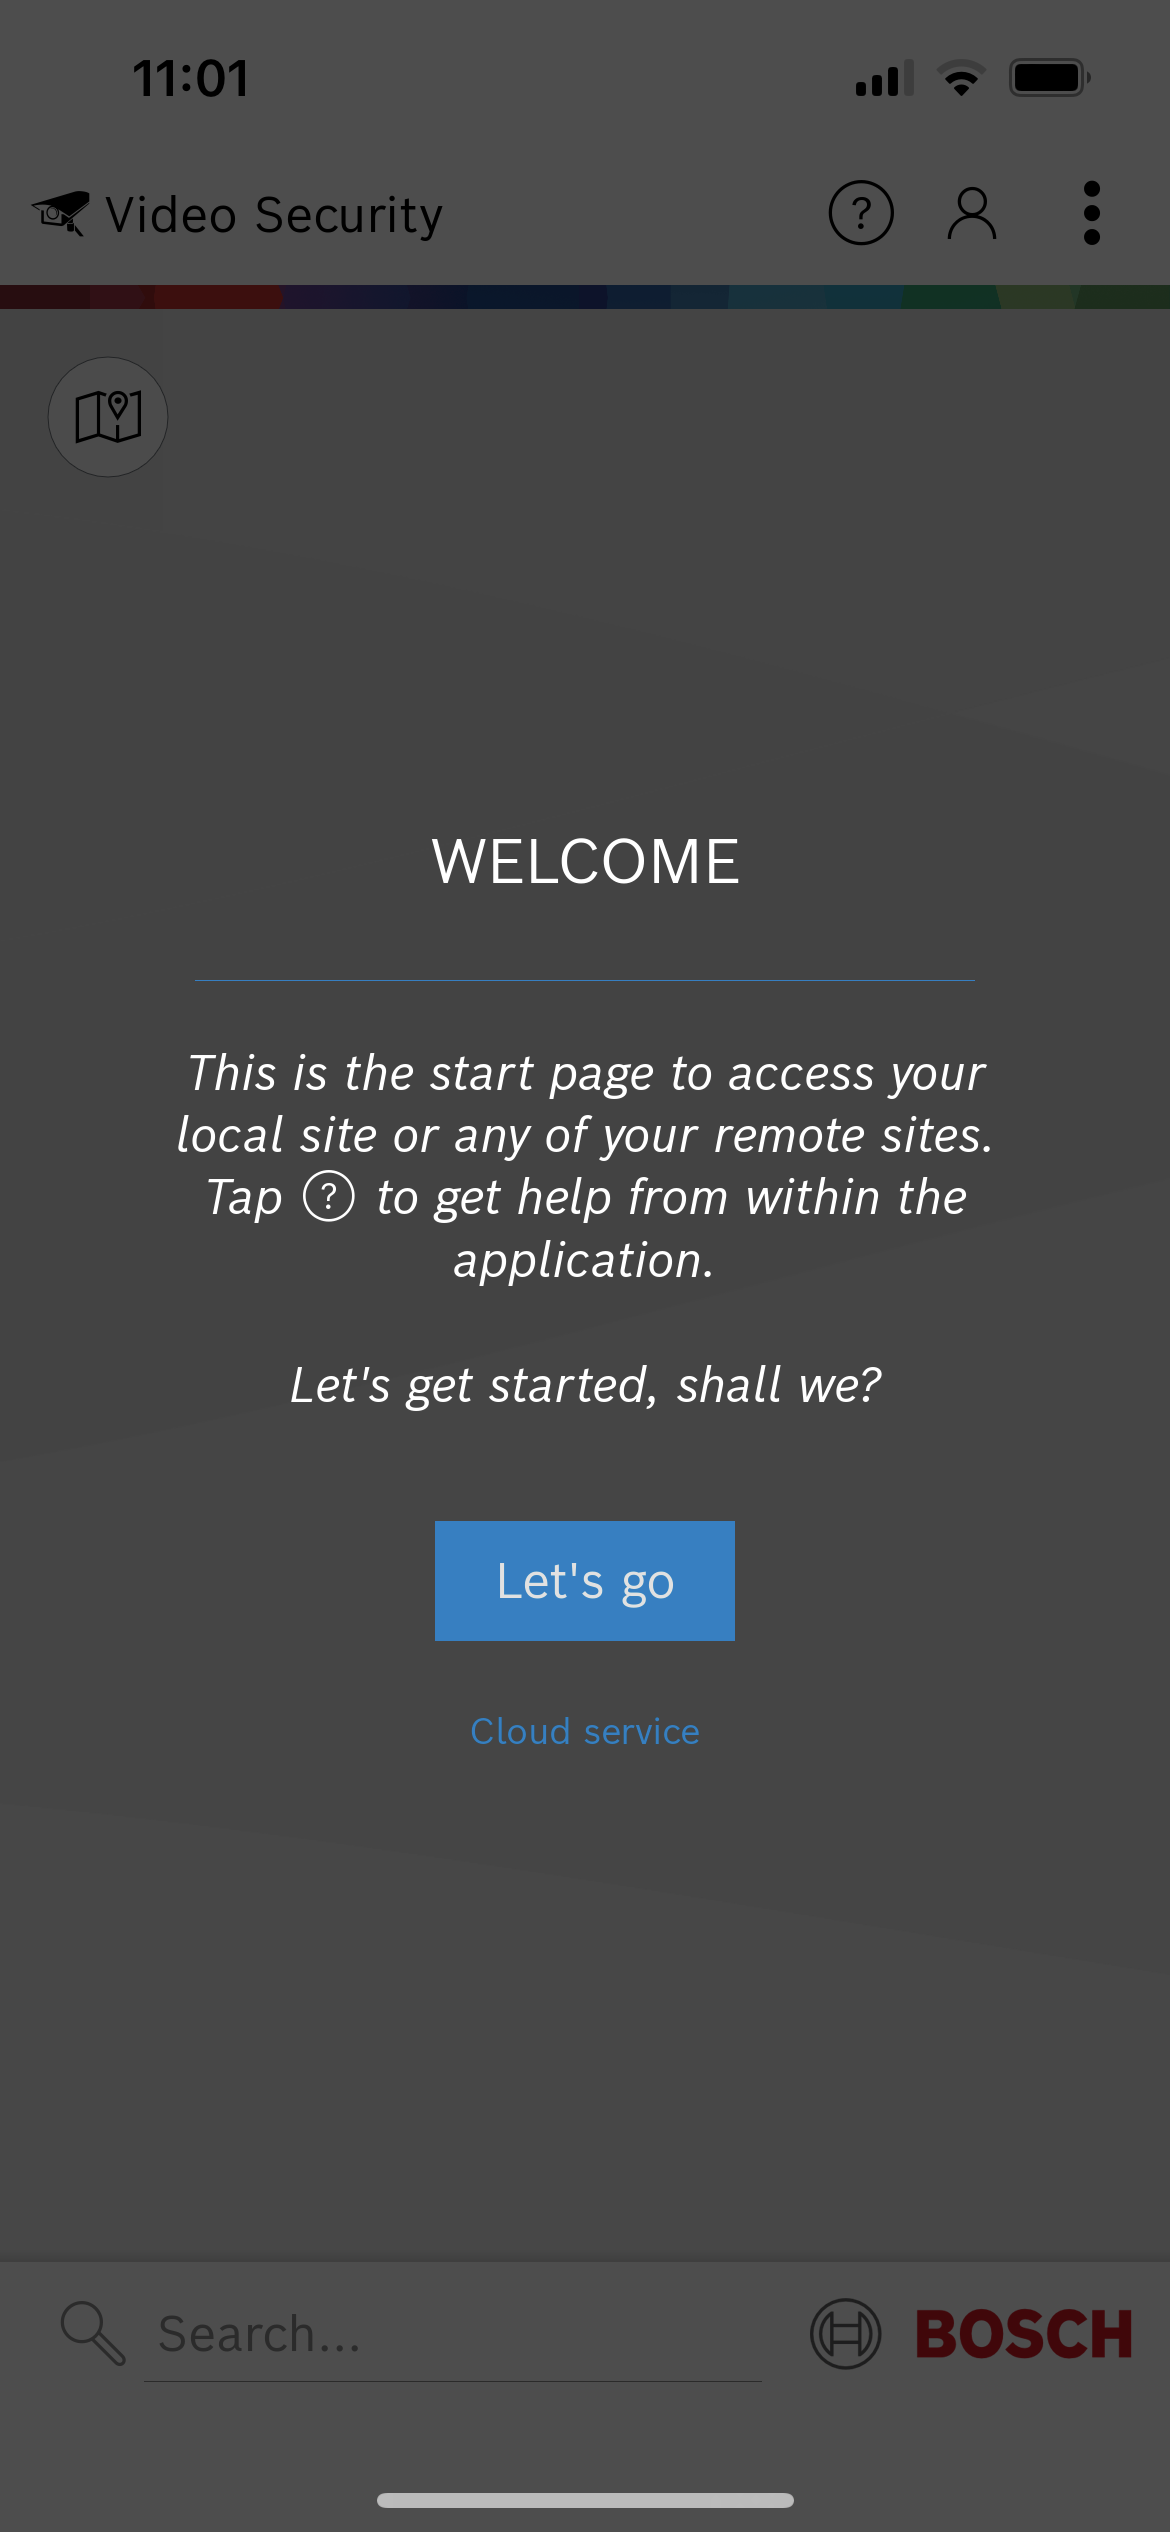Focus the Search... input field
This screenshot has width=1170, height=2532.
coord(453,2335)
